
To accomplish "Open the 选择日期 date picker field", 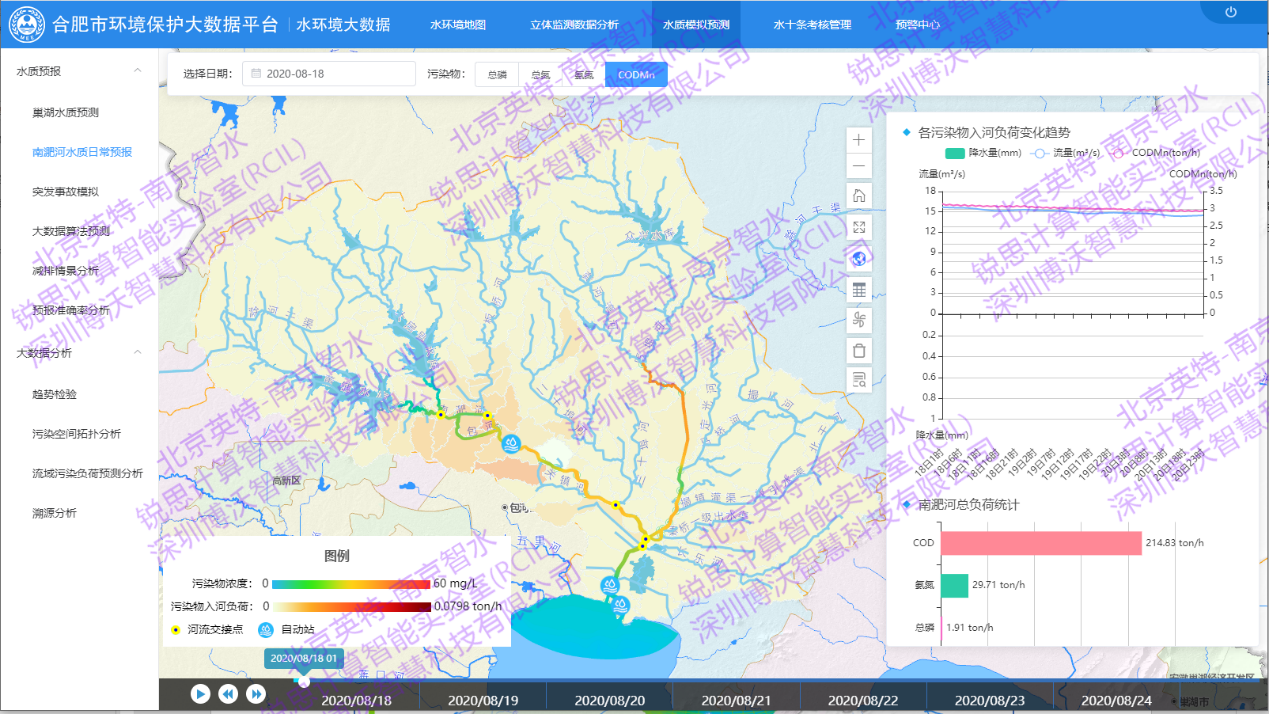I will pos(328,74).
